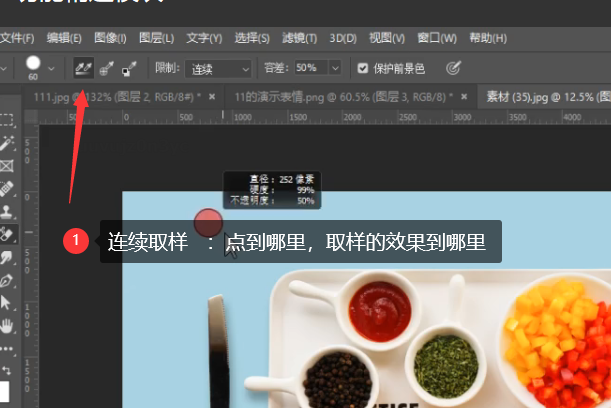Viewport: 611px width, 408px height.
Task: Select the Pen tool
Action: click(x=7, y=280)
